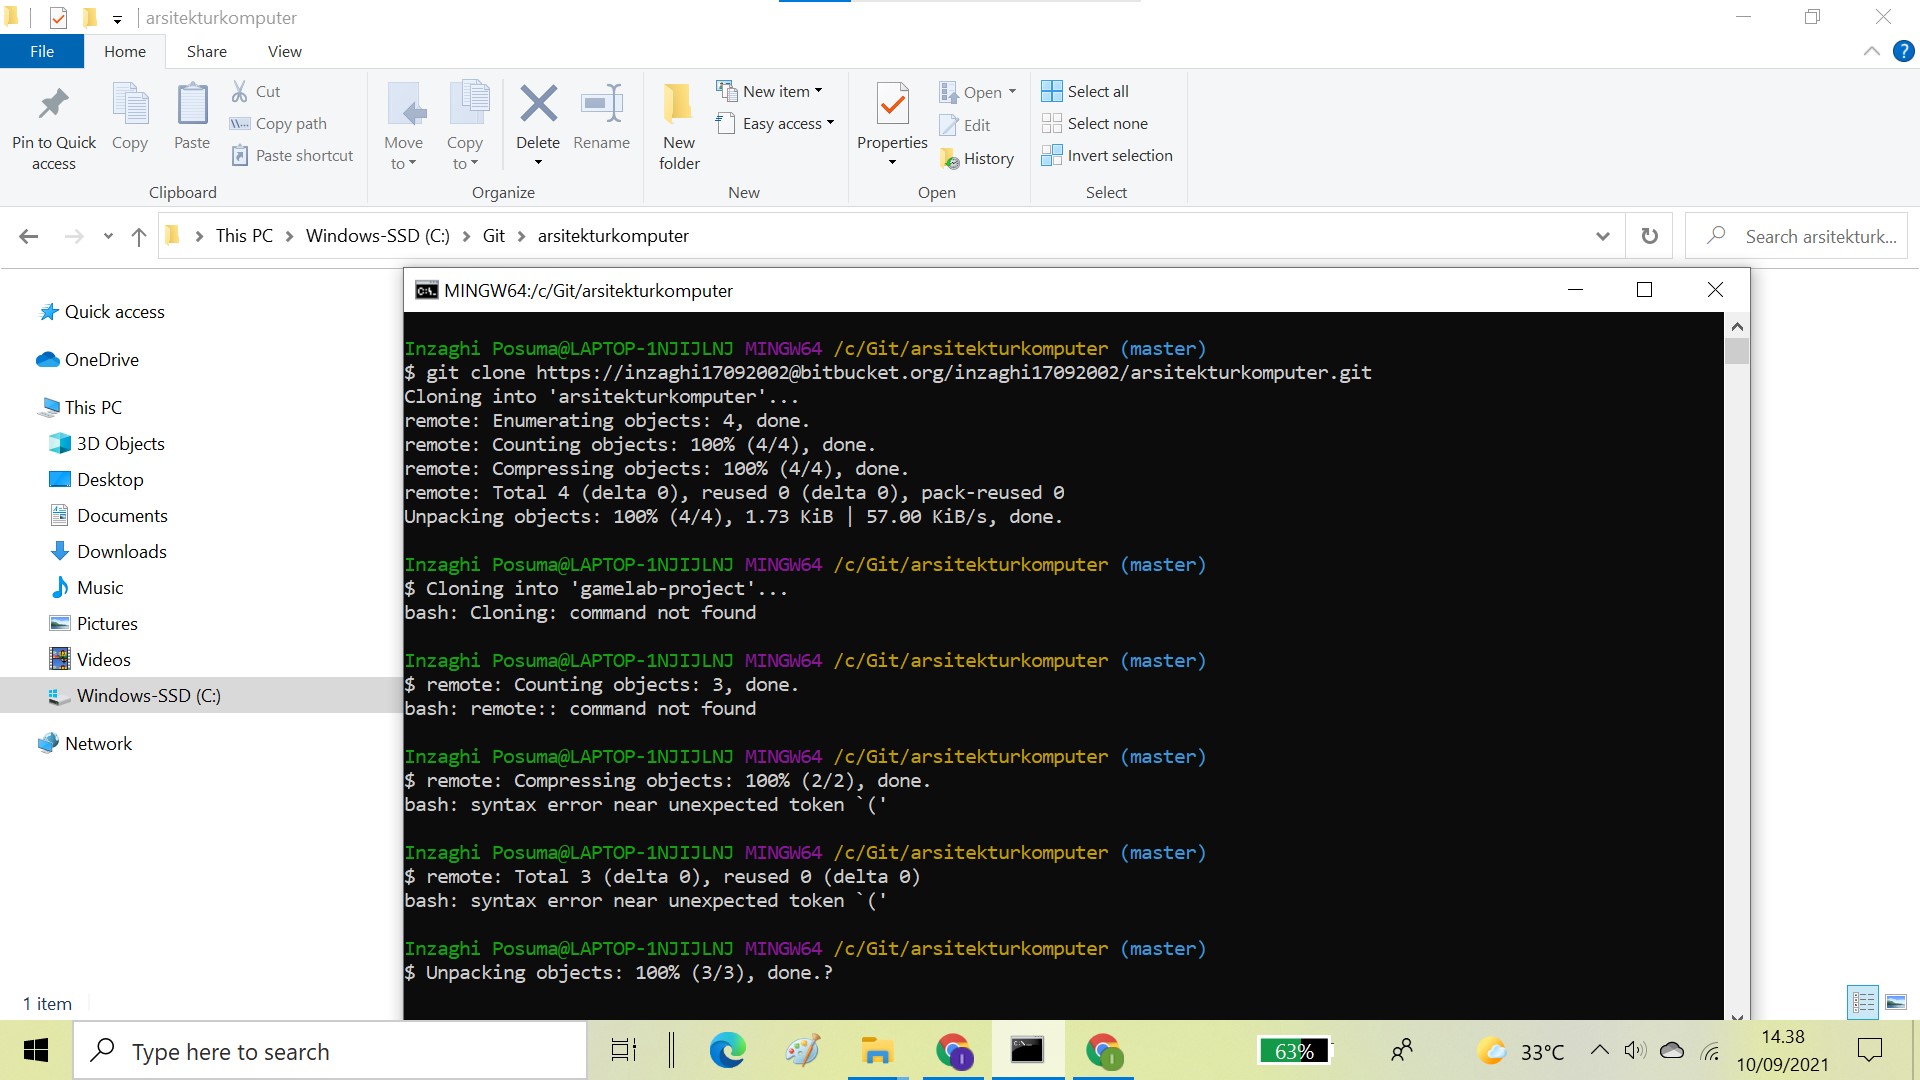Open the New item dropdown
Screen dimensions: 1920x1080
point(771,90)
